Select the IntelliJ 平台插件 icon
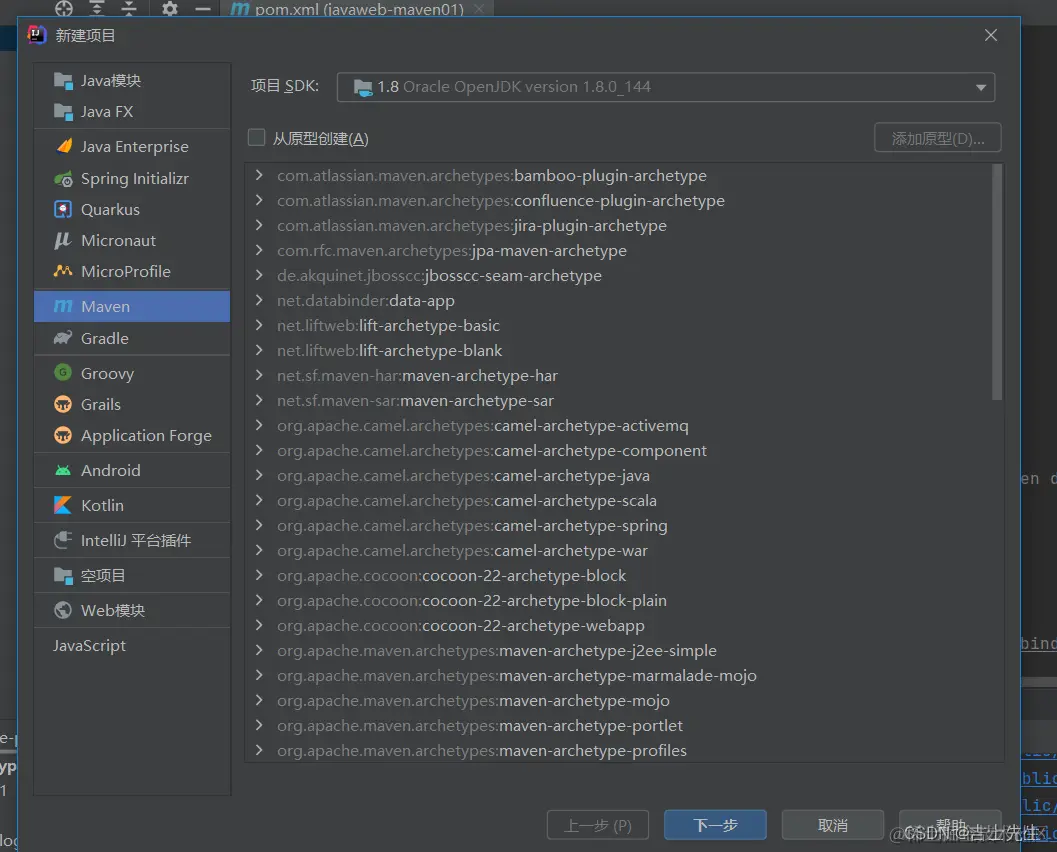 (x=63, y=540)
